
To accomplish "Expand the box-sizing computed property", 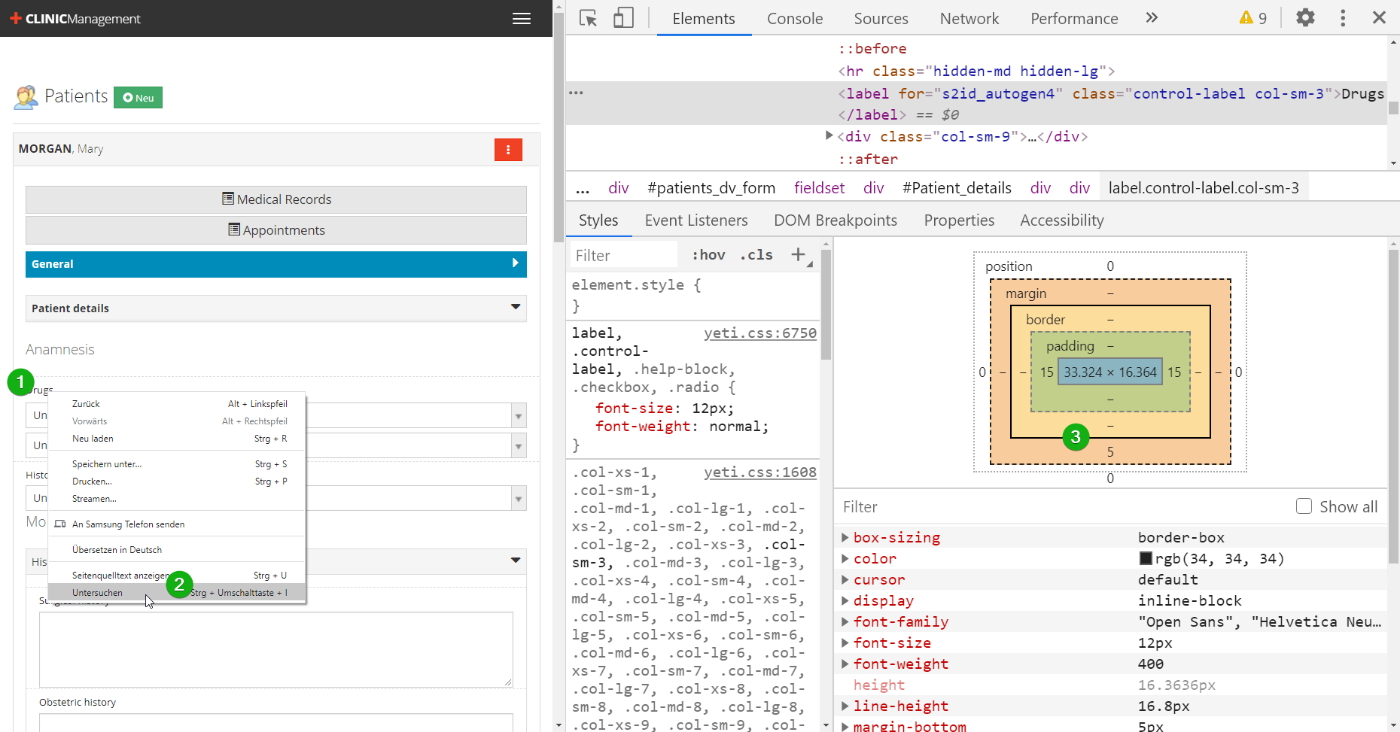I will coord(846,538).
